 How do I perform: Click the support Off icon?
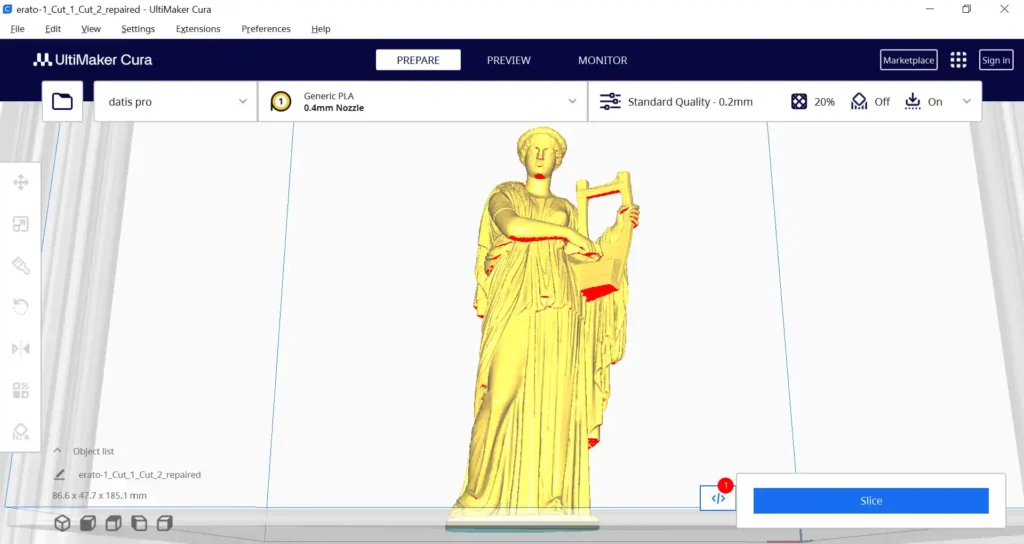point(859,101)
